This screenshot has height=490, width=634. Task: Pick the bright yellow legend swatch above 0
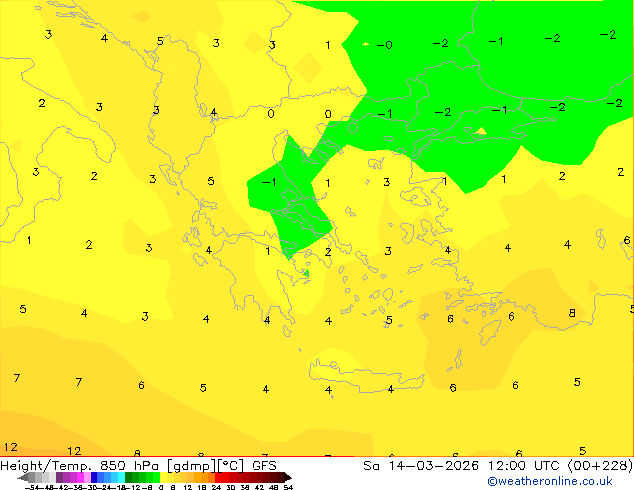(163, 477)
